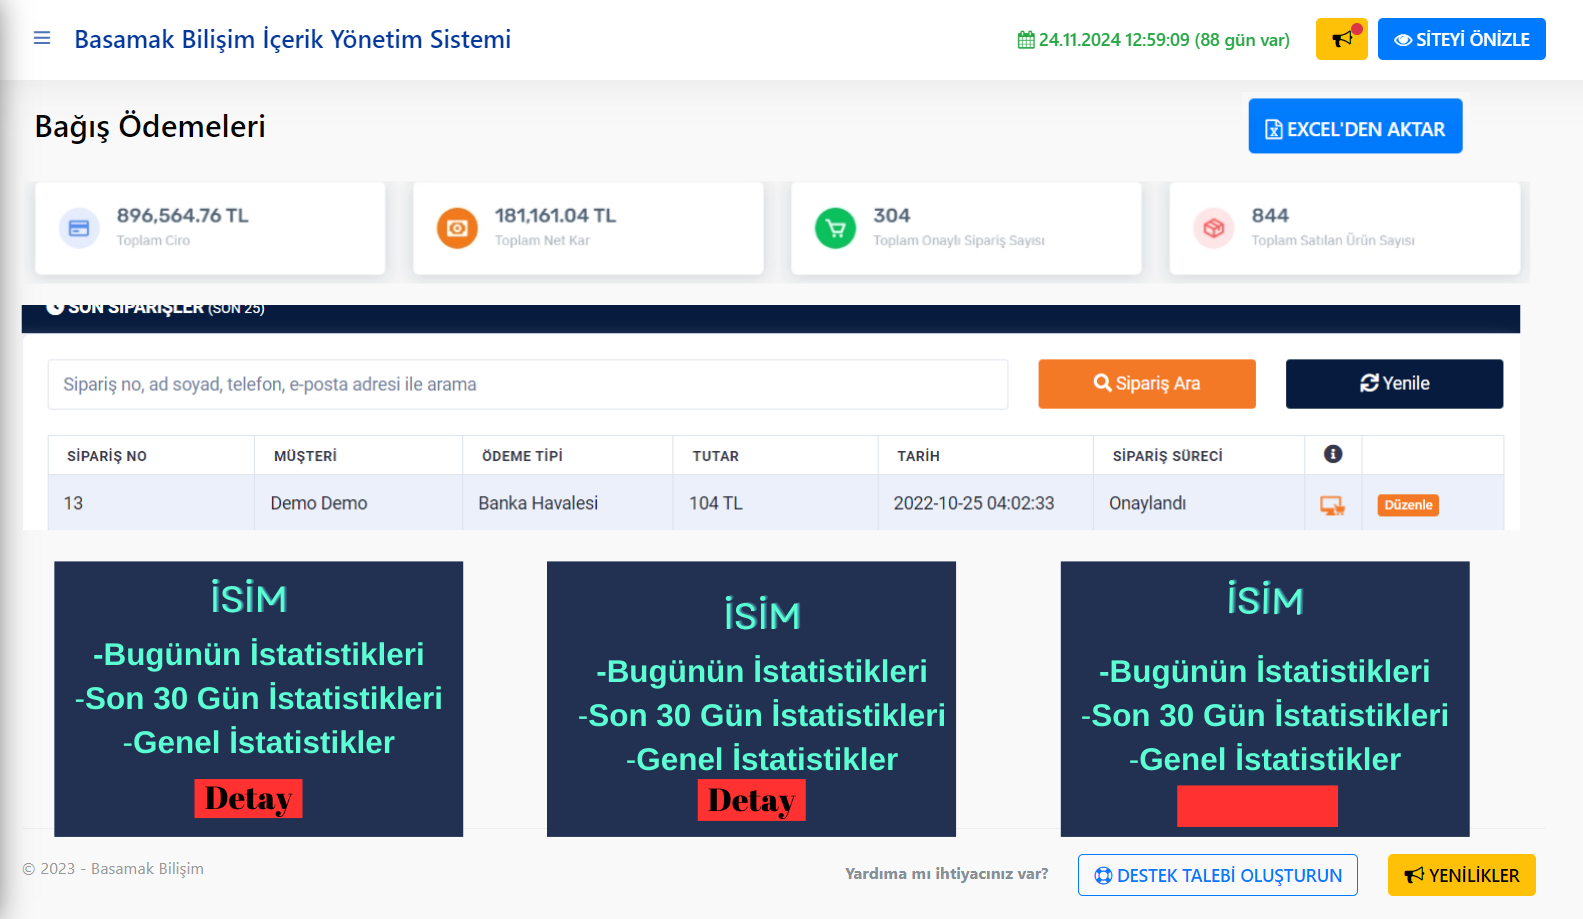Click the calendar icon beside the date
This screenshot has height=919, width=1583.
point(1026,40)
